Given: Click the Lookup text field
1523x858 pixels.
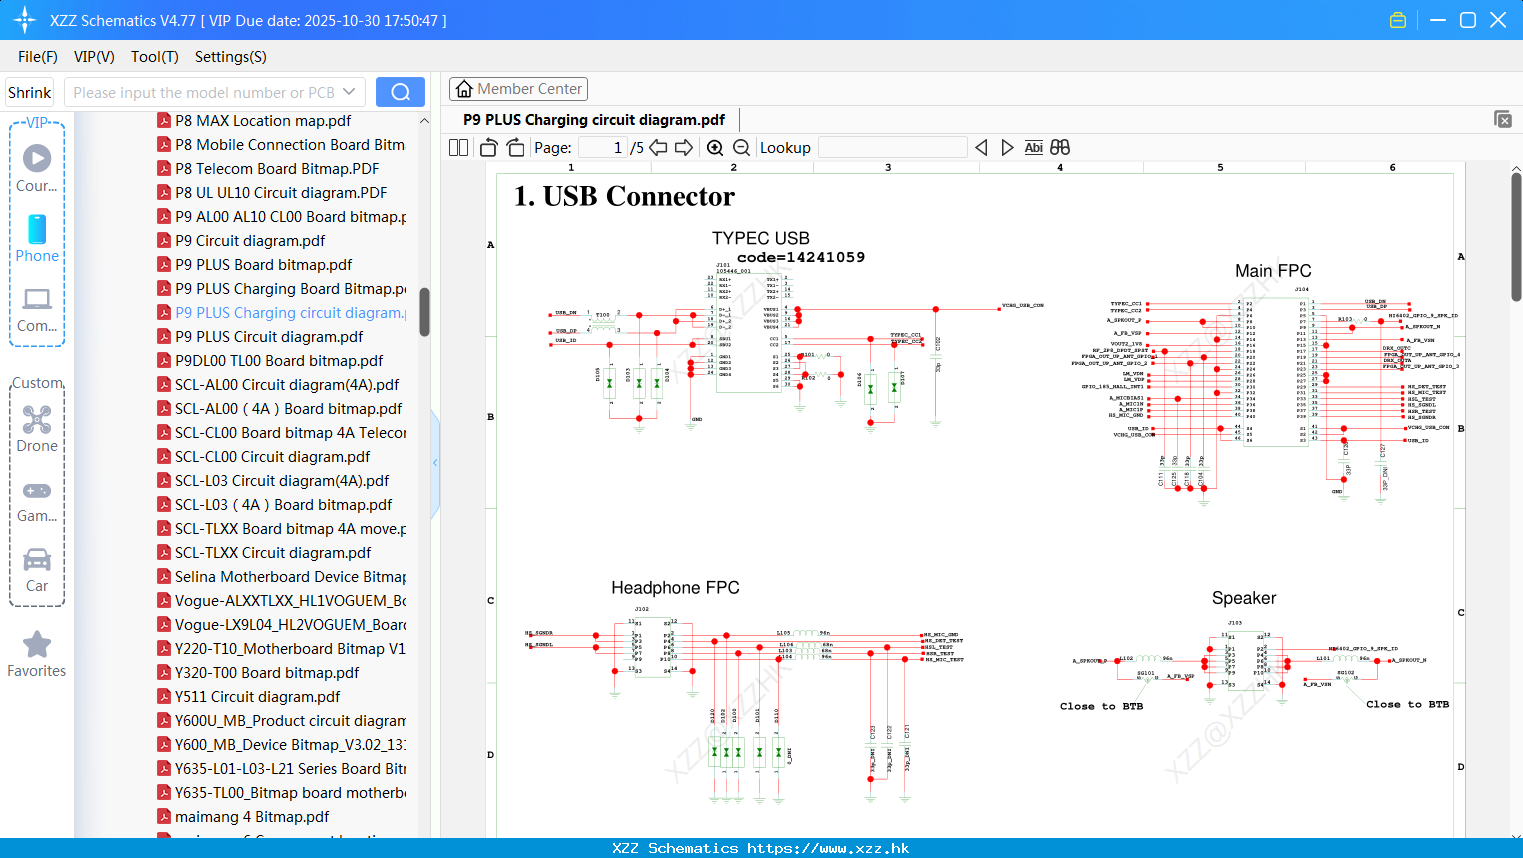Looking at the screenshot, I should coord(893,148).
